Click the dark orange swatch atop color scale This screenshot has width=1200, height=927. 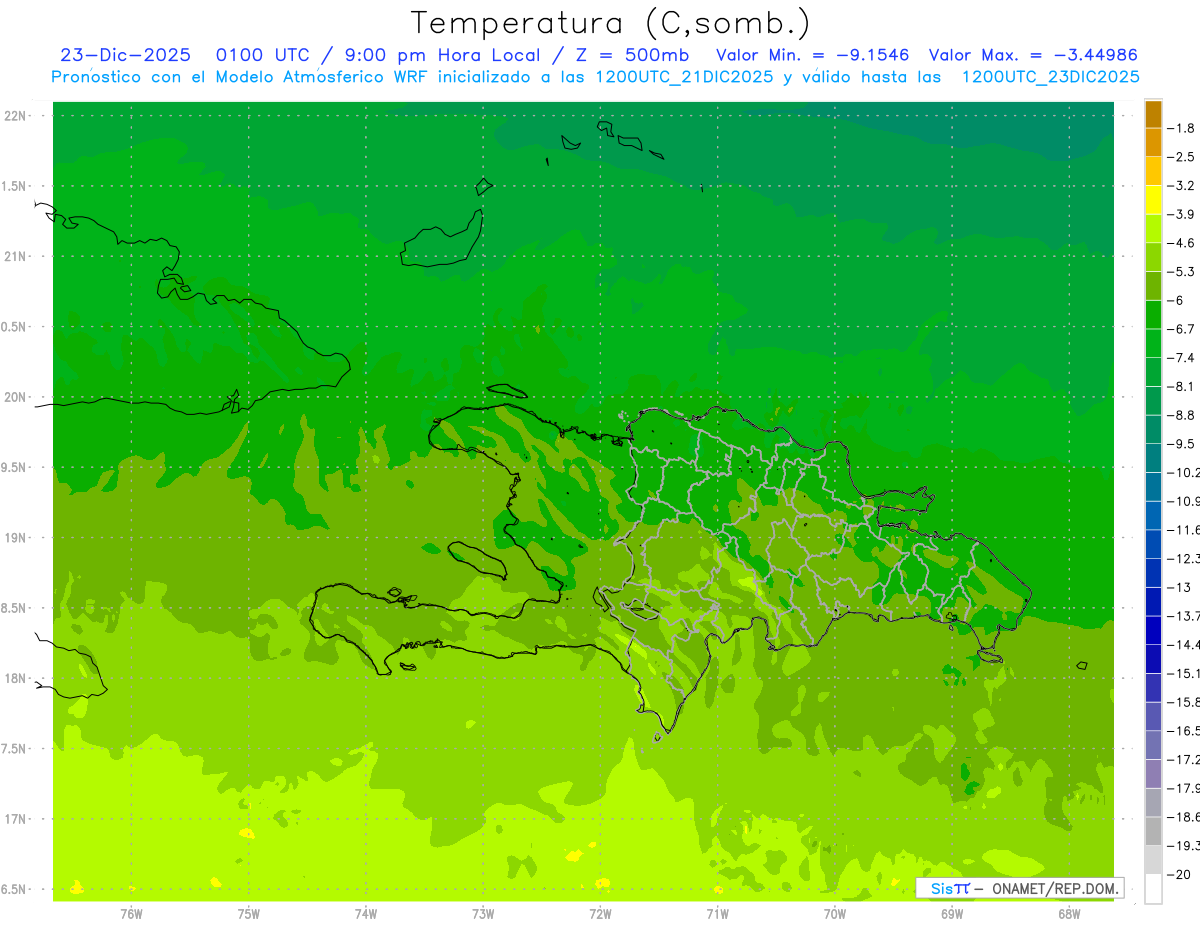tap(1153, 114)
